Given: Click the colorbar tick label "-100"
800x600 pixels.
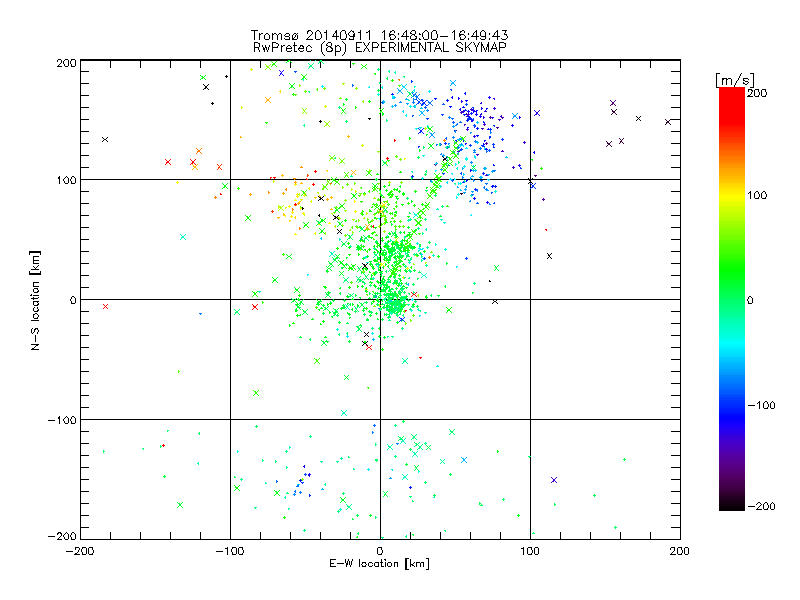Looking at the screenshot, I should click(761, 405).
